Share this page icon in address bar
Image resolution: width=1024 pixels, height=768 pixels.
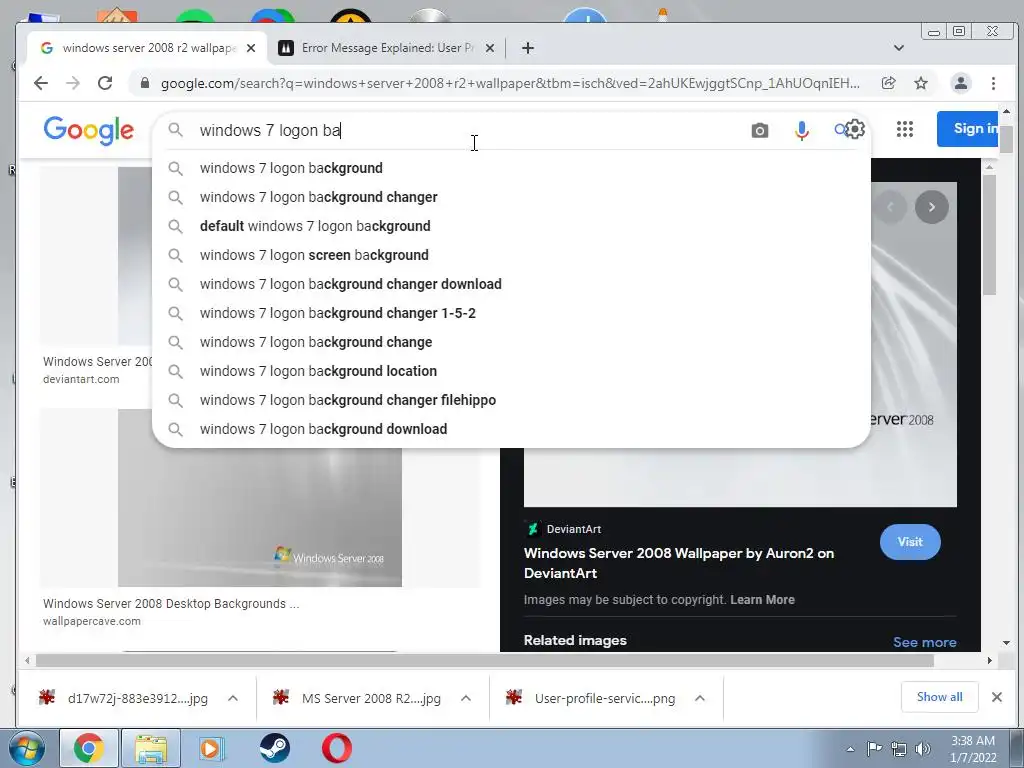coord(888,83)
